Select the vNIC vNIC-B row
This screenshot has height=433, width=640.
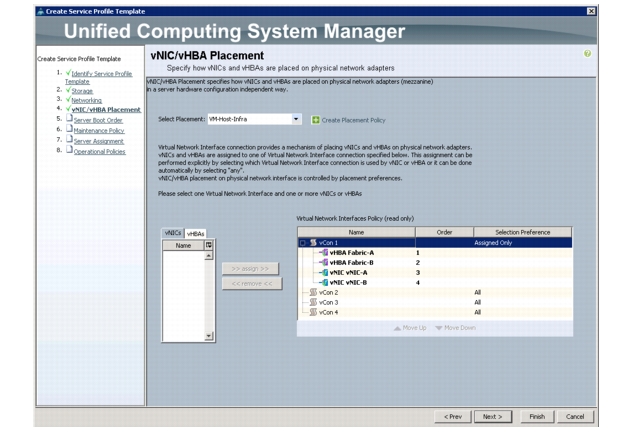(435, 282)
